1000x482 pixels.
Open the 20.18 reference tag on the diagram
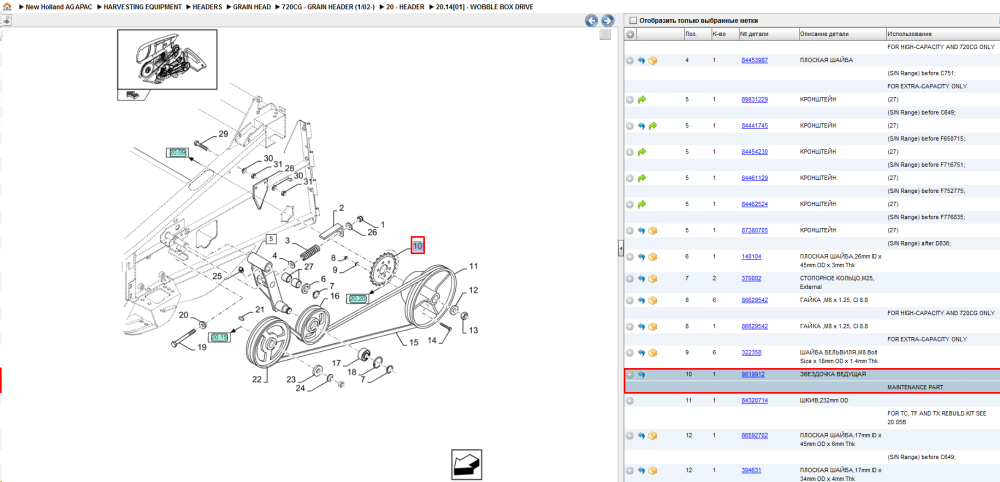point(218,337)
